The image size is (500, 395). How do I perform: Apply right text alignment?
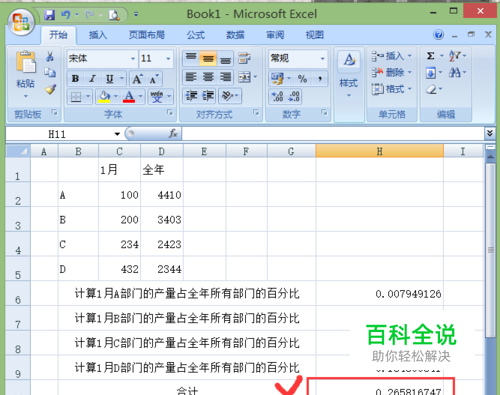(x=226, y=77)
